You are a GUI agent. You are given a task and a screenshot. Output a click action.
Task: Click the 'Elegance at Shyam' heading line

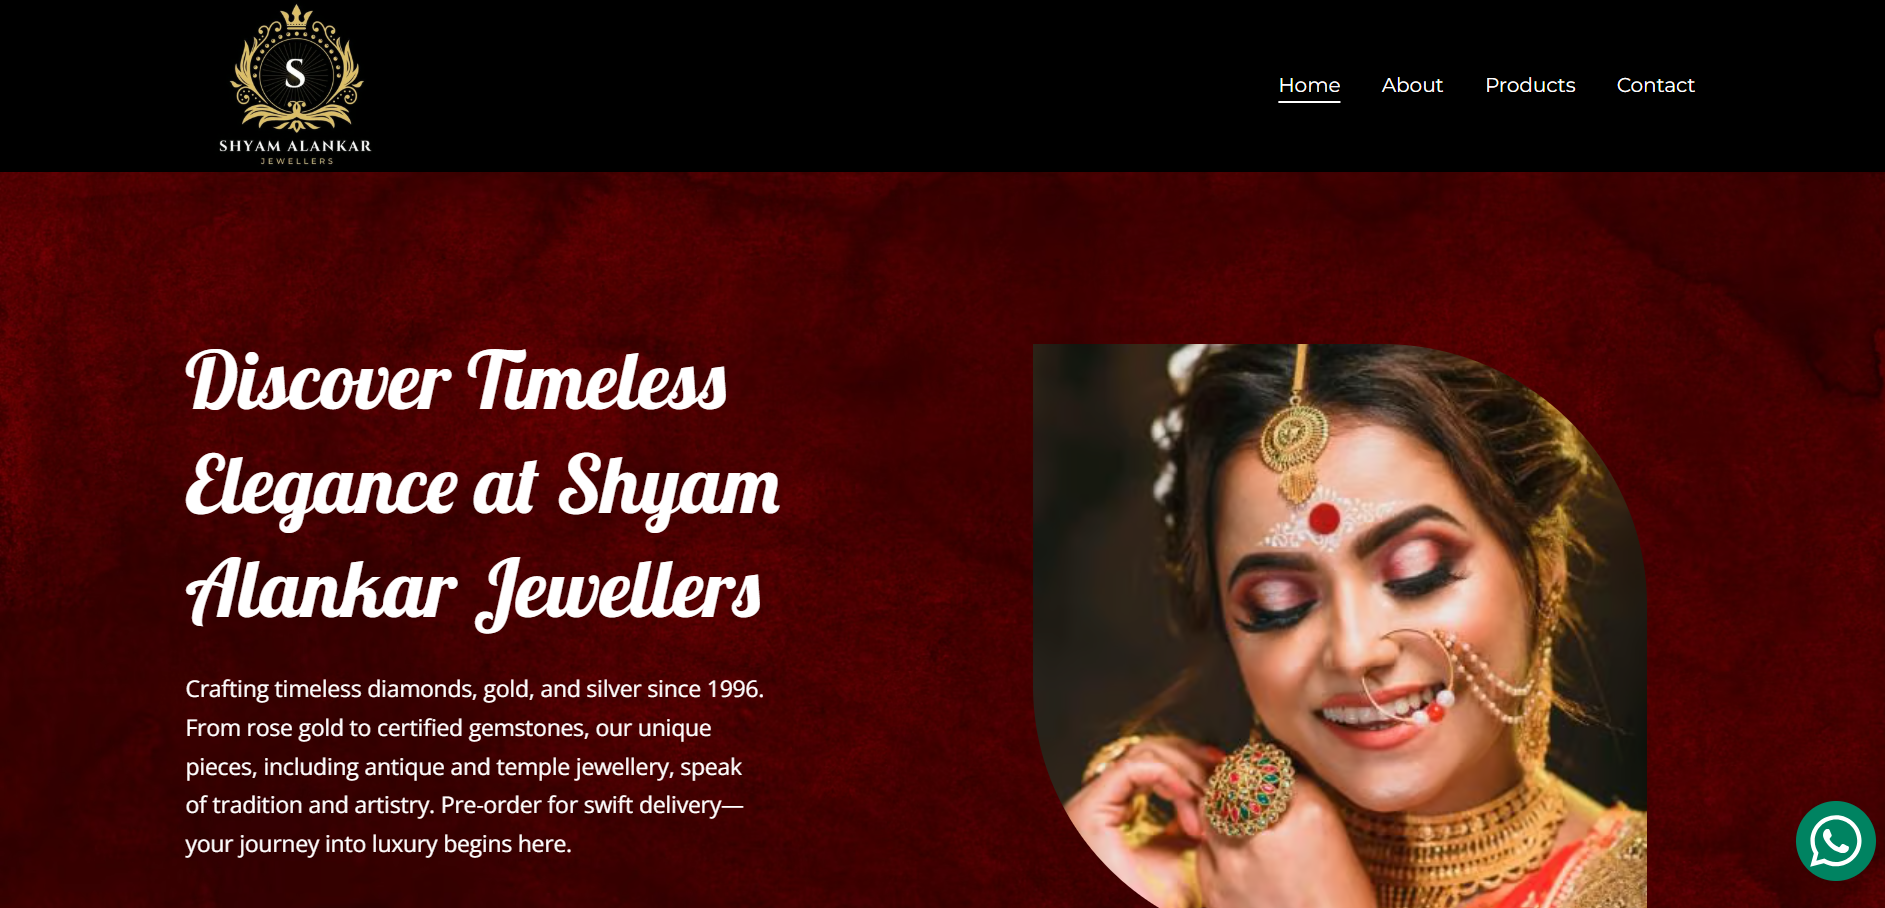[482, 488]
